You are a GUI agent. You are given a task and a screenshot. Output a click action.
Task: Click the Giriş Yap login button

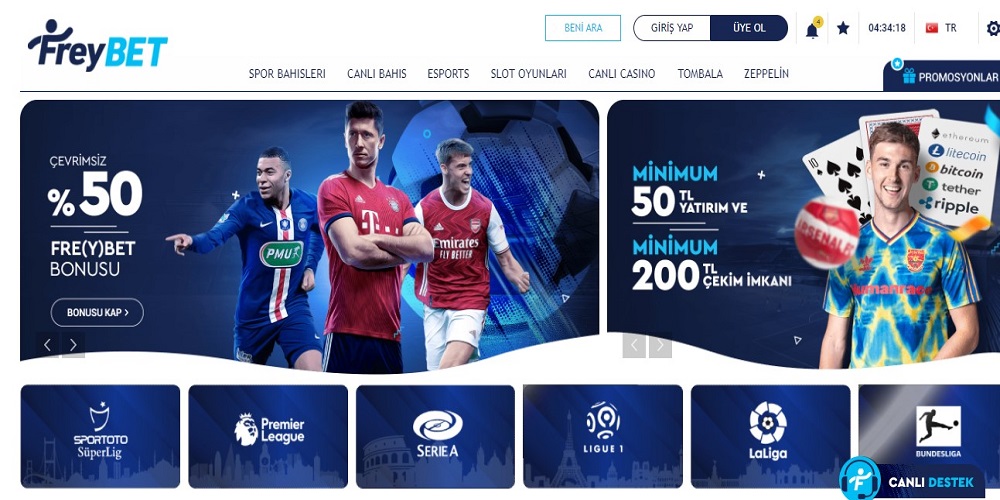point(672,28)
